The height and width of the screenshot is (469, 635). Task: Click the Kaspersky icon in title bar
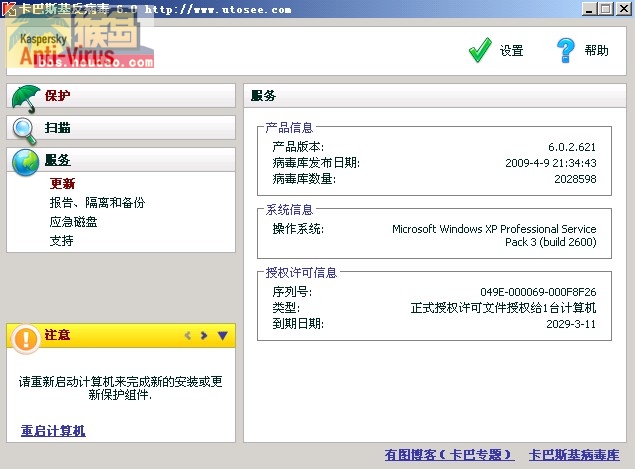(9, 9)
